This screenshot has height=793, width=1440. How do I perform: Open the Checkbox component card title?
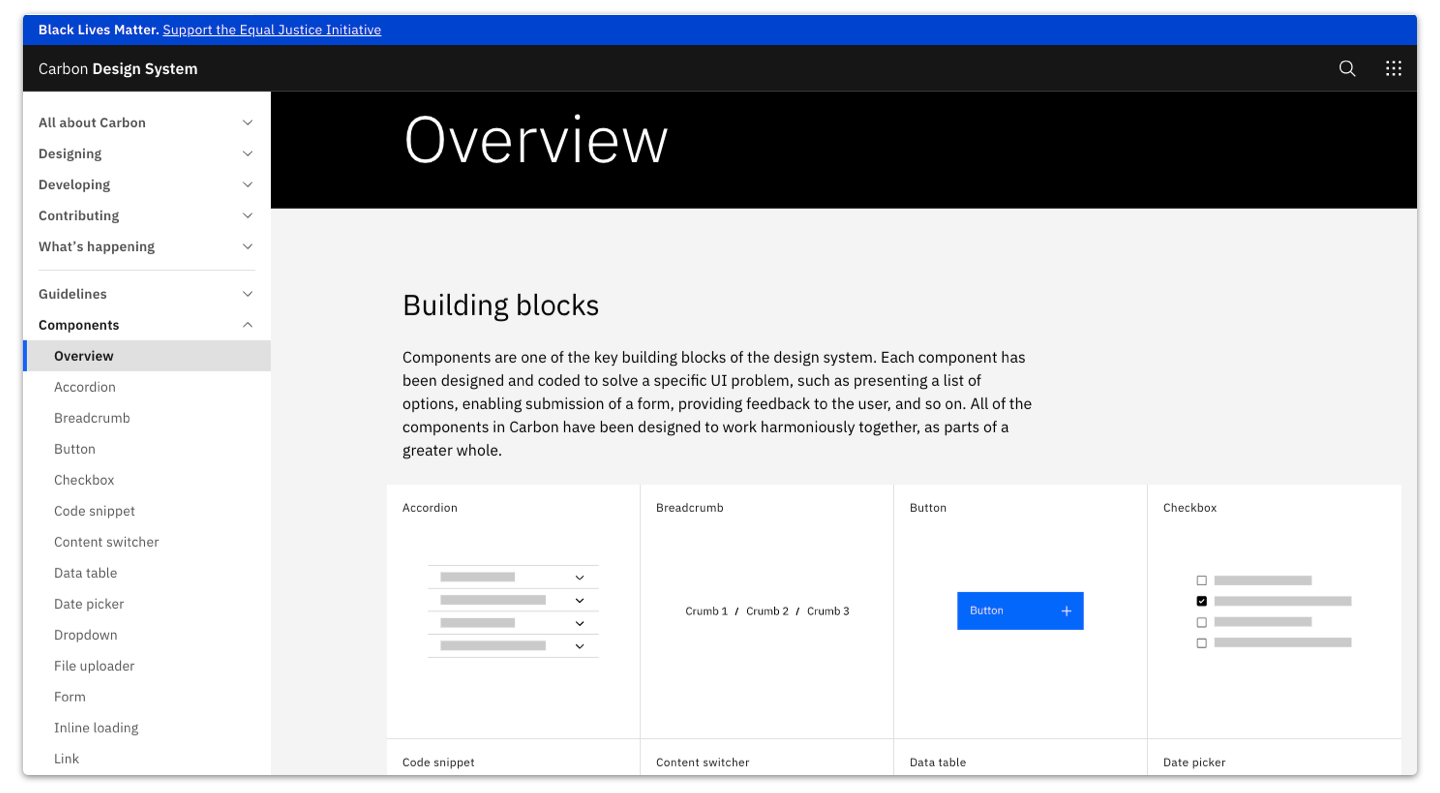(1190, 508)
